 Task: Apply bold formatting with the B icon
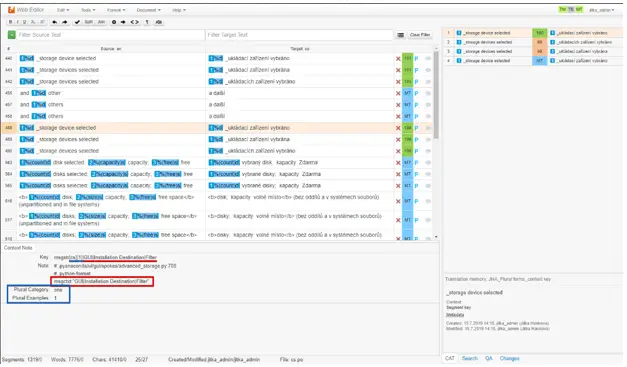pos(11,22)
